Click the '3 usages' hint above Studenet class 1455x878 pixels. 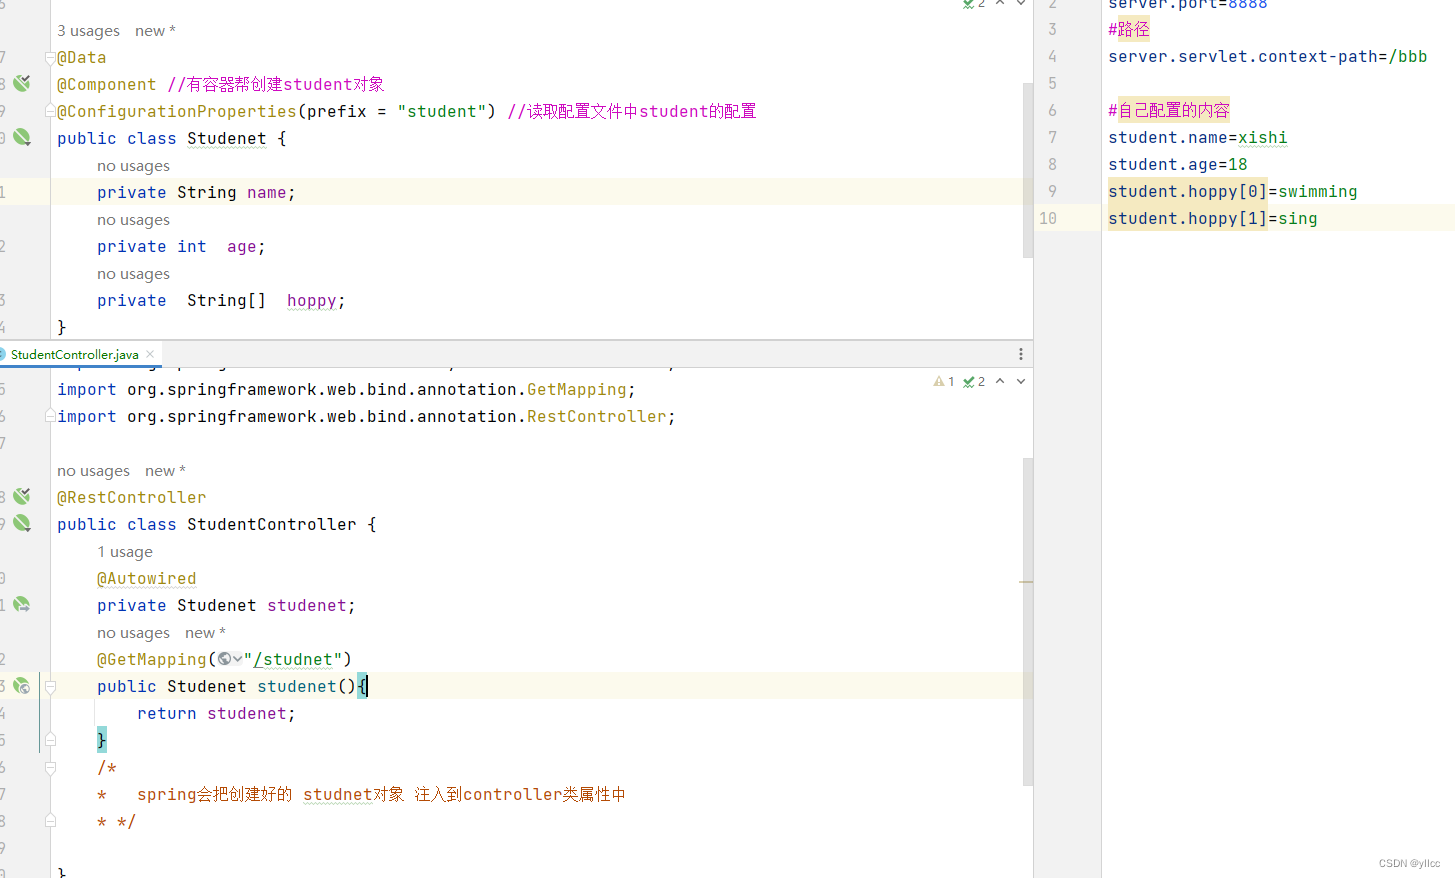(88, 30)
